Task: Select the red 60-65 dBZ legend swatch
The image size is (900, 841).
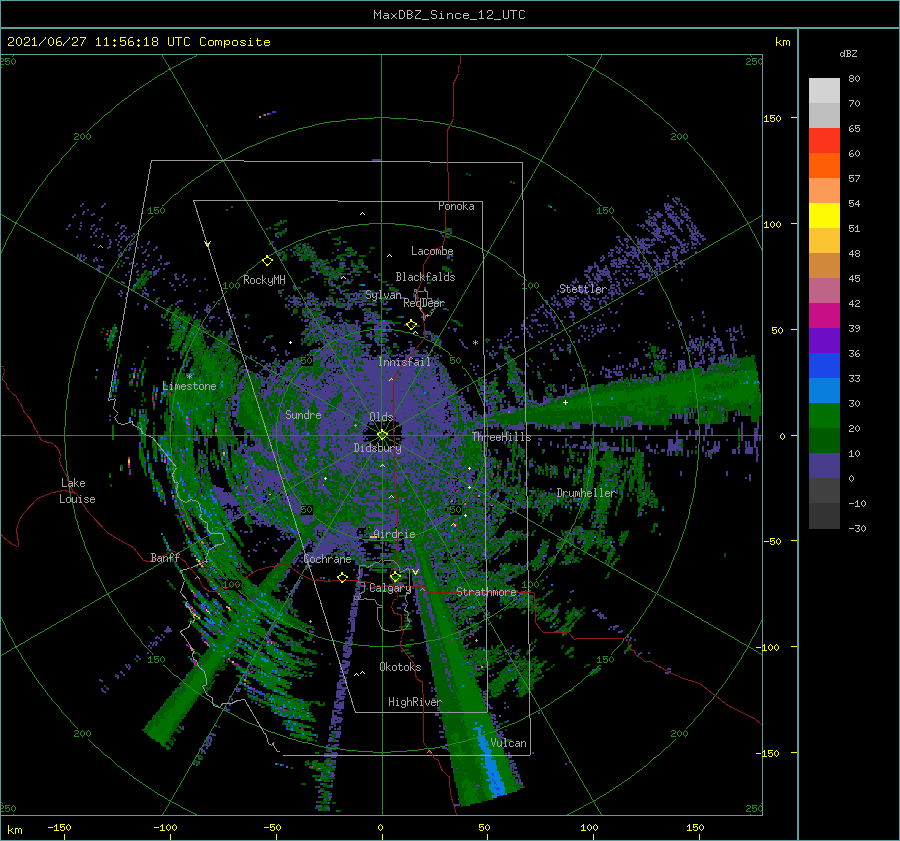Action: click(x=824, y=141)
